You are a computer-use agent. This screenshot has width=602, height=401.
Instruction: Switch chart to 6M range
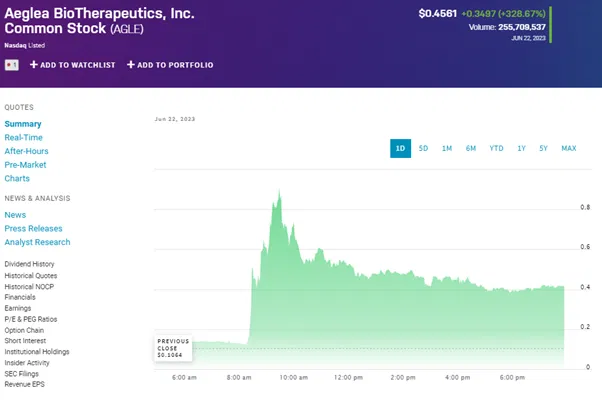point(471,148)
